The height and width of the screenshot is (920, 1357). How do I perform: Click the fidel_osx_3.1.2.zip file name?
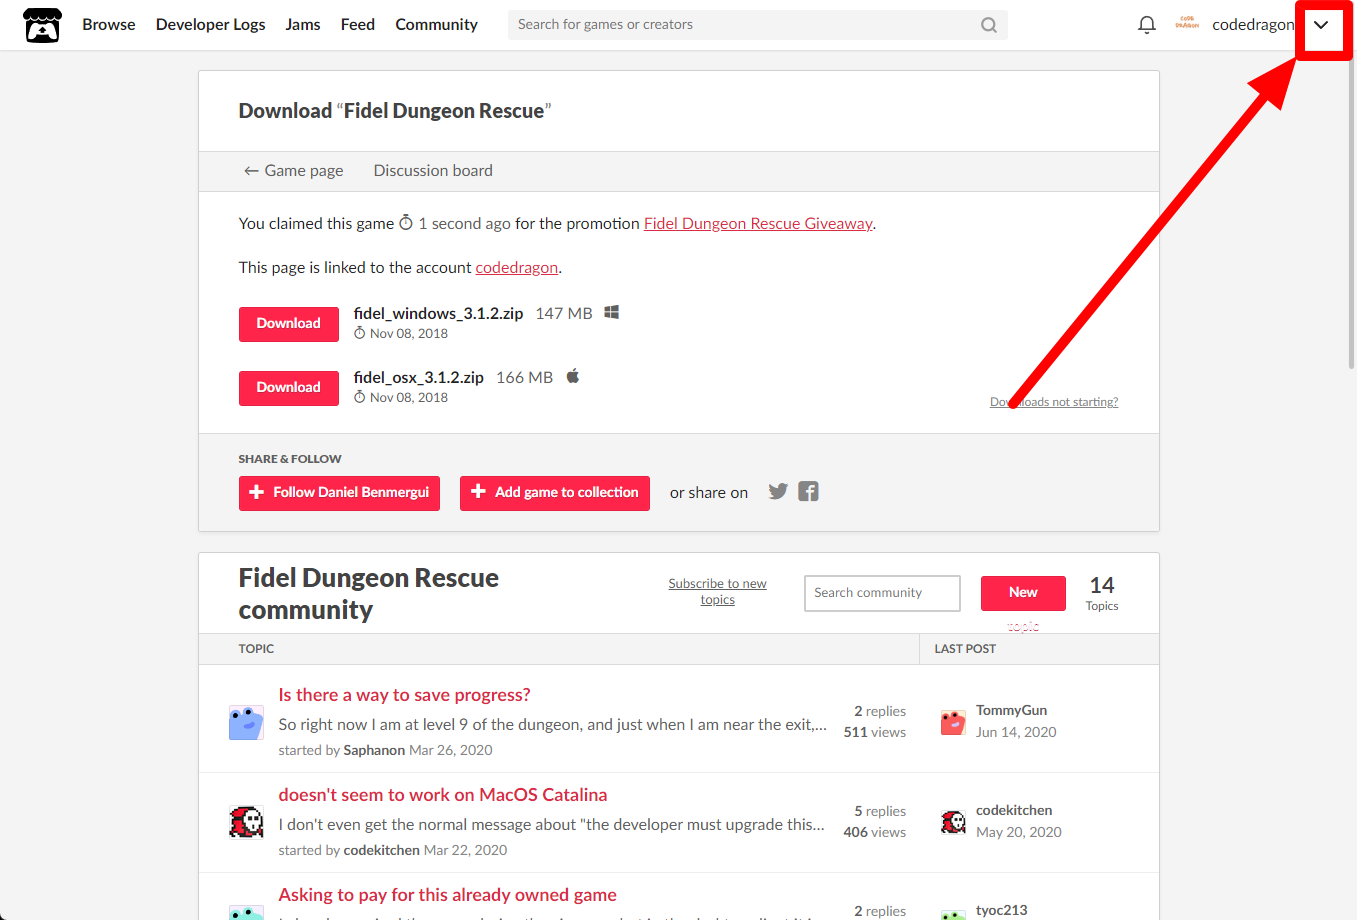pos(418,377)
